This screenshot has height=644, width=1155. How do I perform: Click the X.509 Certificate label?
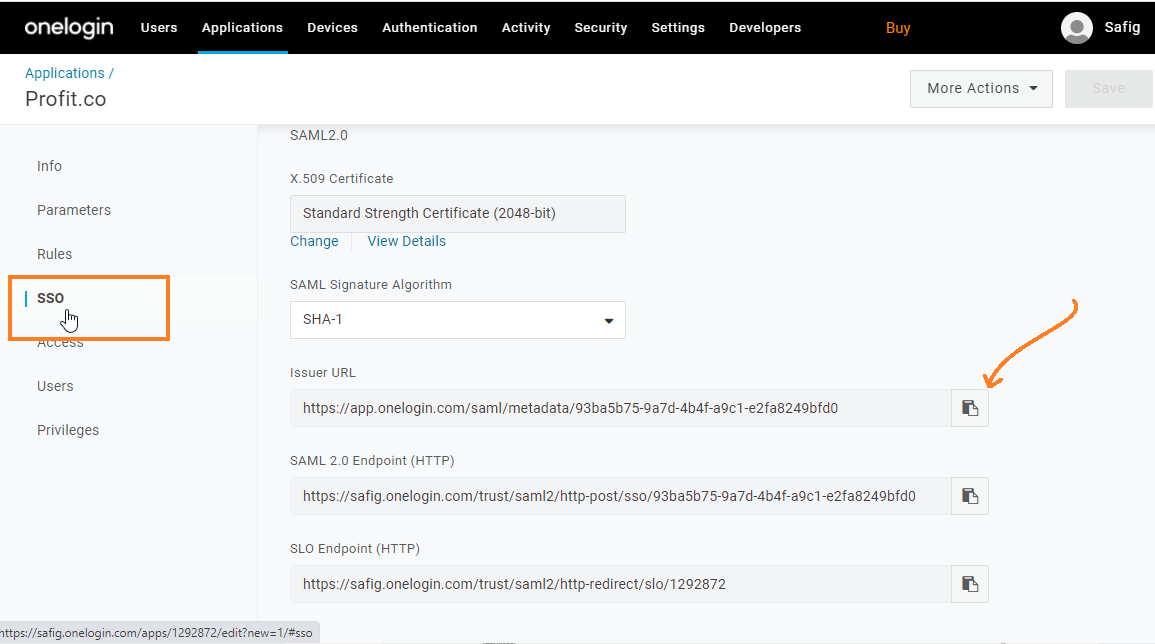(342, 178)
